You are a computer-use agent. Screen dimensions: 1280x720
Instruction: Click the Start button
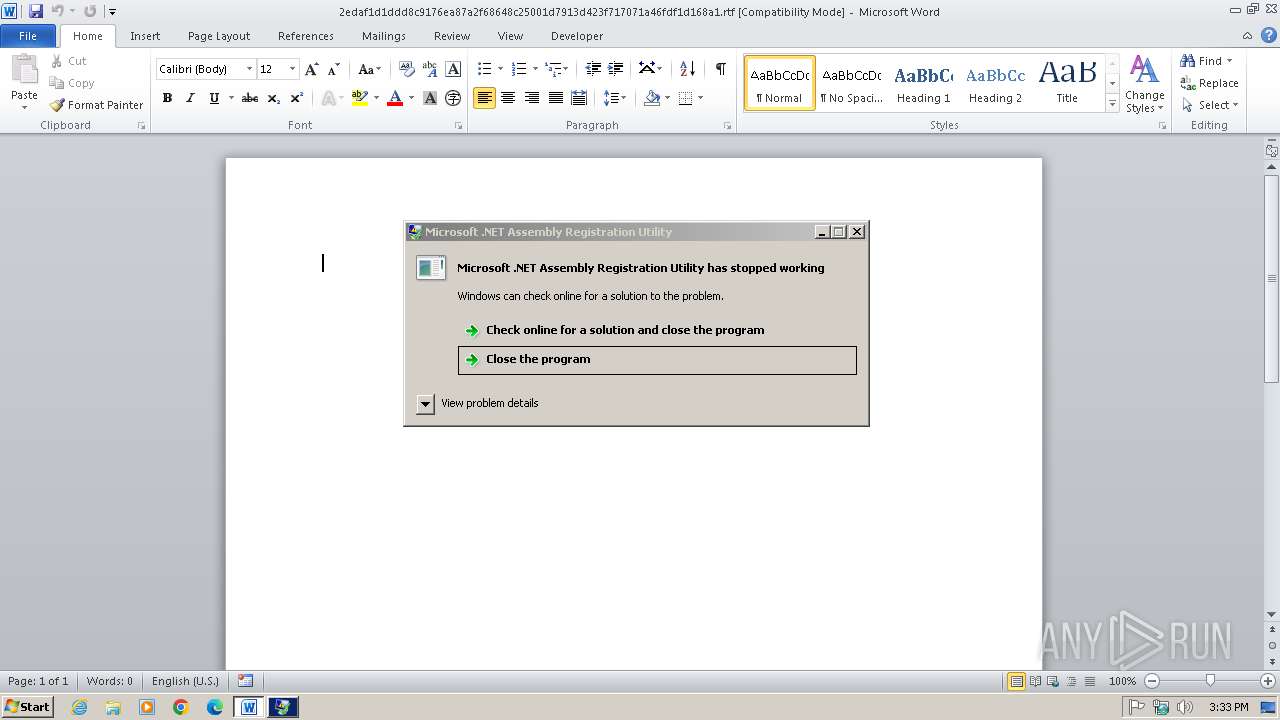27,707
